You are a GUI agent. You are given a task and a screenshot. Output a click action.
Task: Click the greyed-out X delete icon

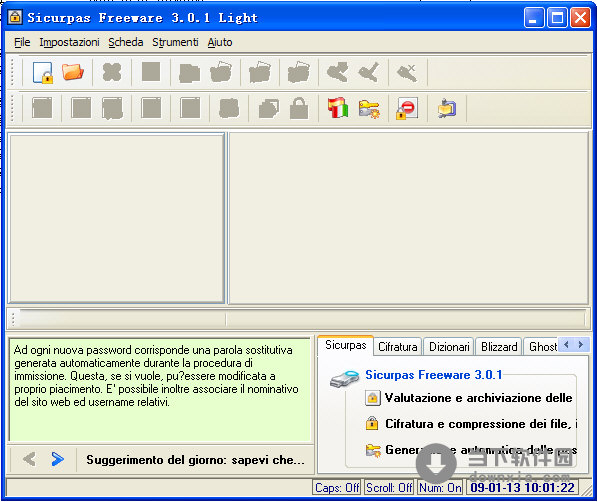pyautogui.click(x=112, y=72)
